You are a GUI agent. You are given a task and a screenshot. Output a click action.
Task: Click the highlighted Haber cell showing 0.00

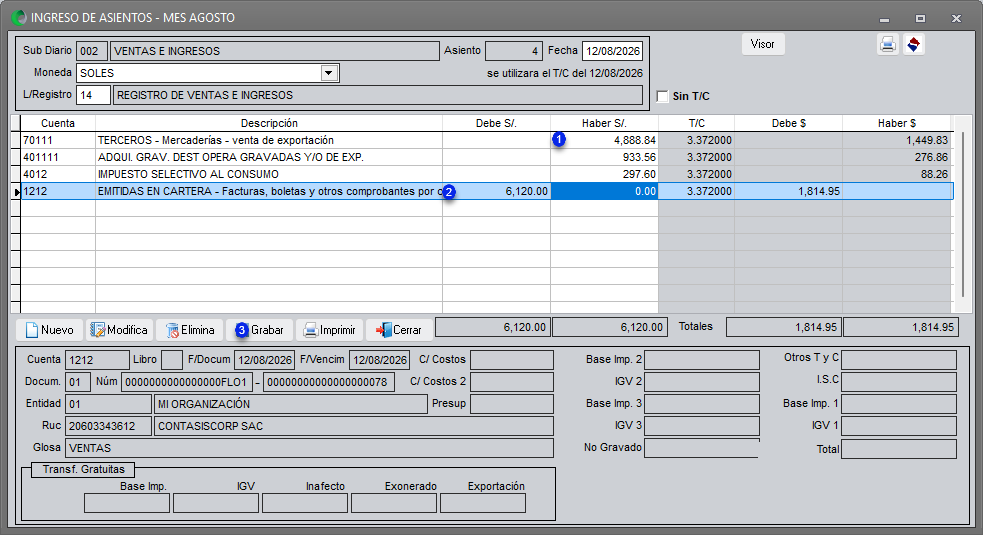[x=604, y=191]
